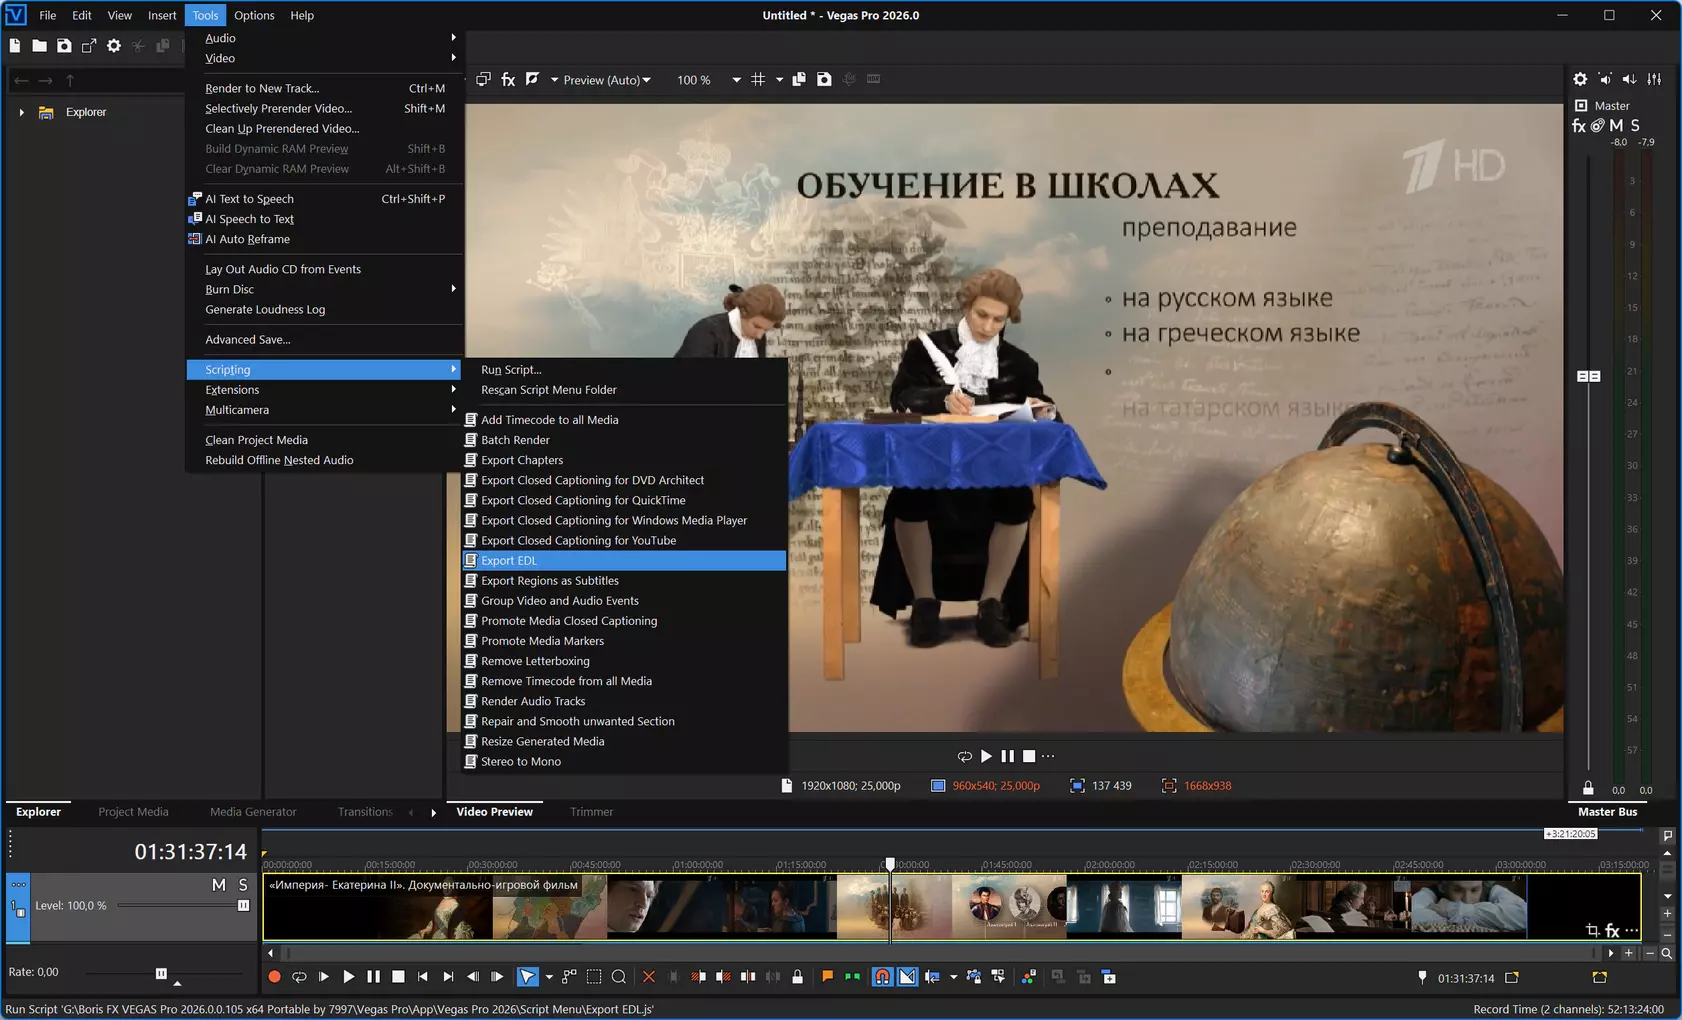Copy the preview snapshot to the clipboard
The width and height of the screenshot is (1682, 1020).
[x=799, y=79]
